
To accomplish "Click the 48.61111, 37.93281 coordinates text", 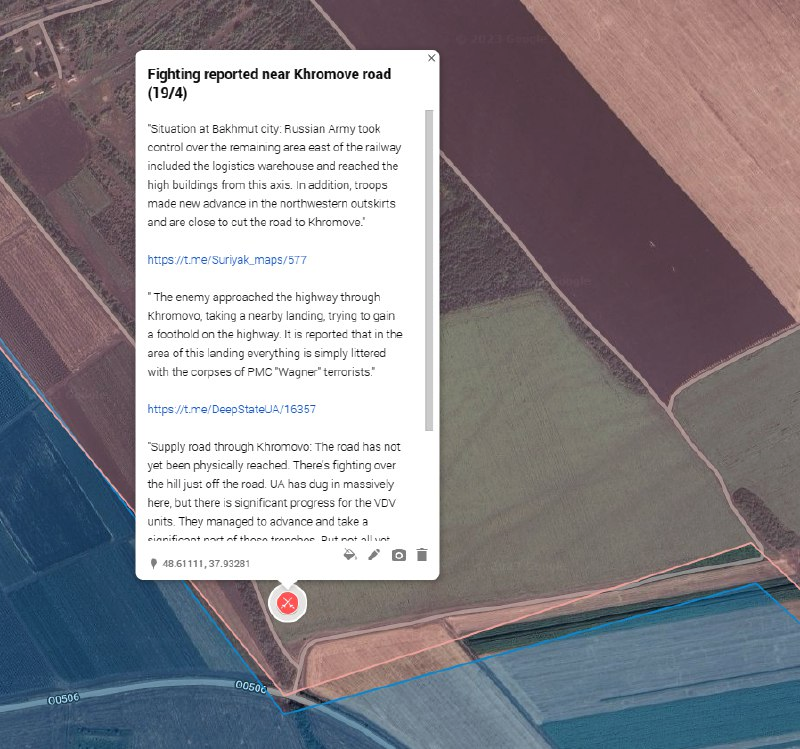I will click(x=206, y=564).
